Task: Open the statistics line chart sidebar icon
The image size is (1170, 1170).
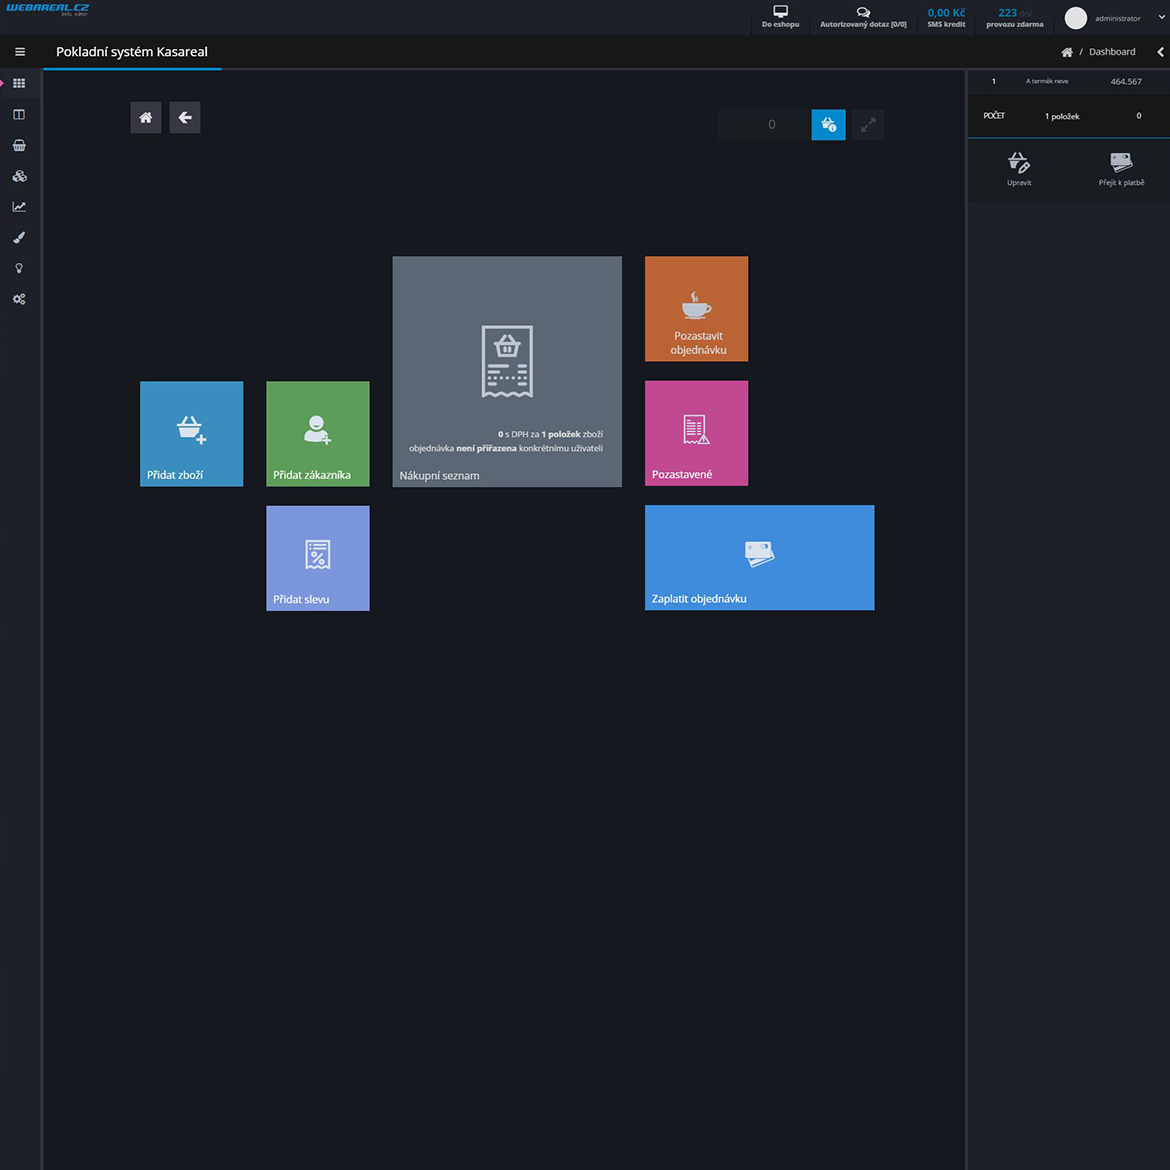Action: point(19,207)
